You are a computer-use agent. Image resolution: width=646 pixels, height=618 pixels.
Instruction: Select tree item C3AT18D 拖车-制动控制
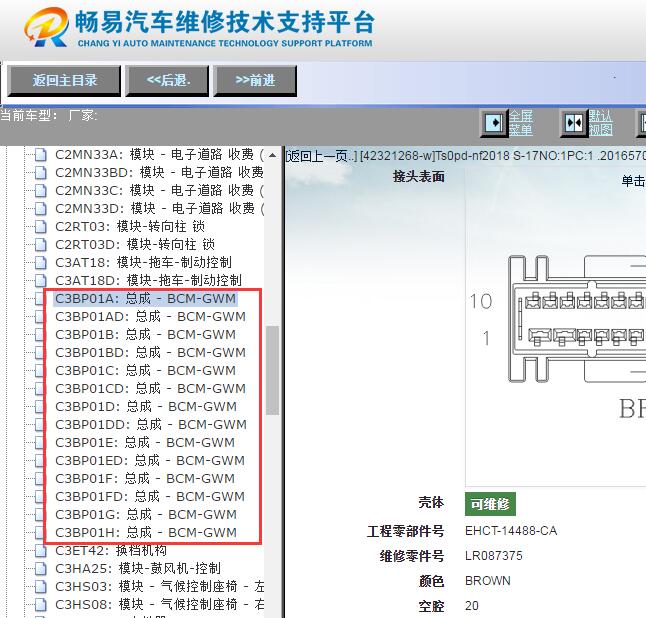(x=148, y=281)
